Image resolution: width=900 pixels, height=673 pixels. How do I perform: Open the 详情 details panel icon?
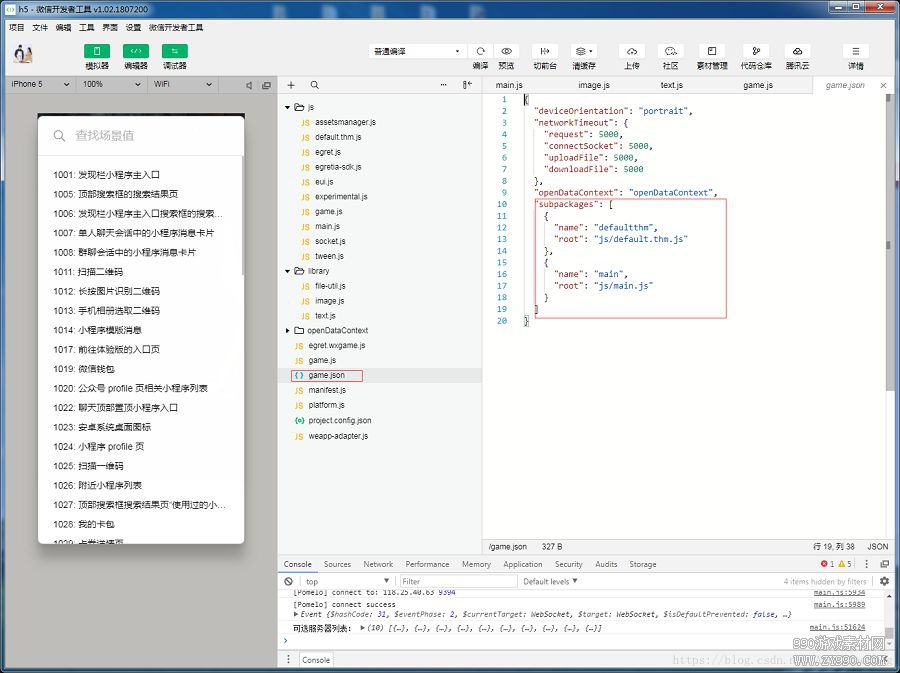click(855, 51)
